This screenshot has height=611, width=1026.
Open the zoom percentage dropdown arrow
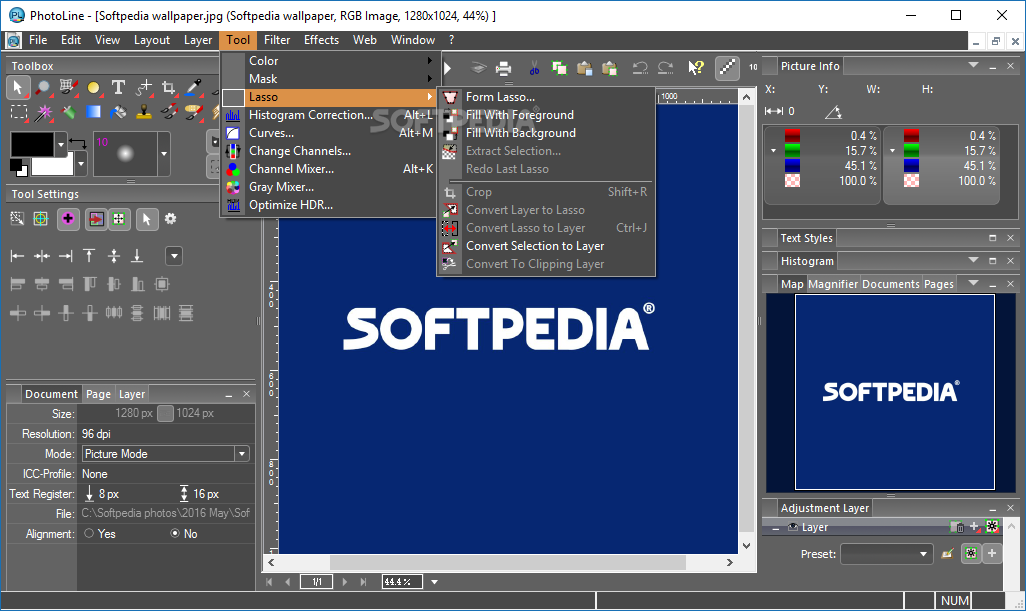point(434,582)
